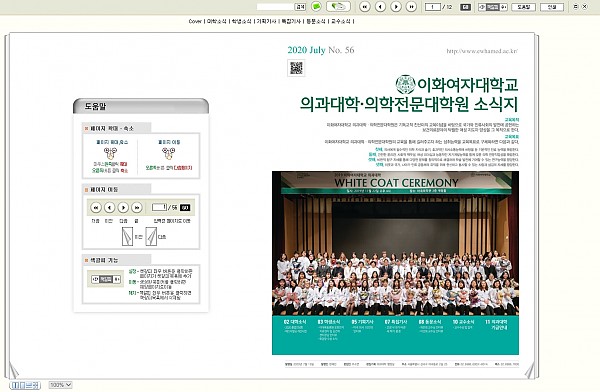Click the QR code on the cover

pos(296,68)
